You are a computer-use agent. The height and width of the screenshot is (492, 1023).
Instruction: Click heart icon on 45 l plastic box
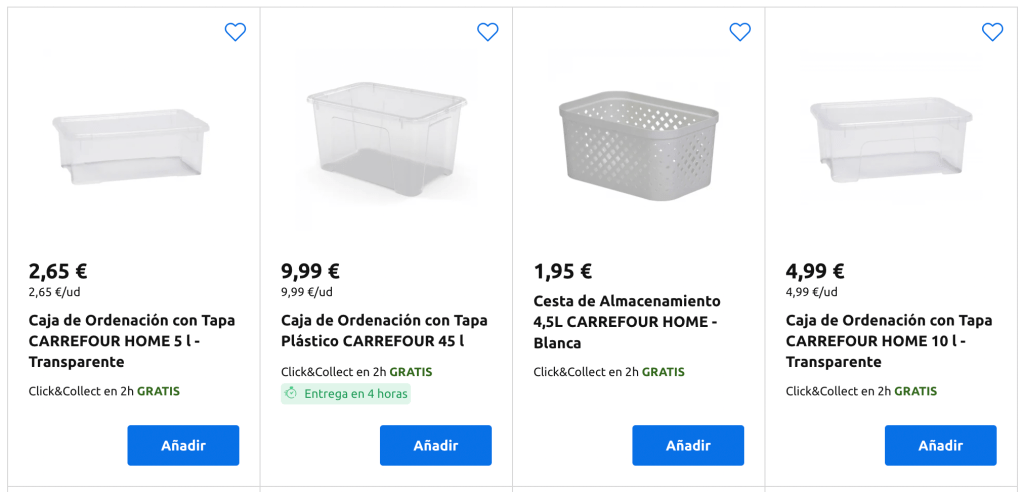(488, 32)
